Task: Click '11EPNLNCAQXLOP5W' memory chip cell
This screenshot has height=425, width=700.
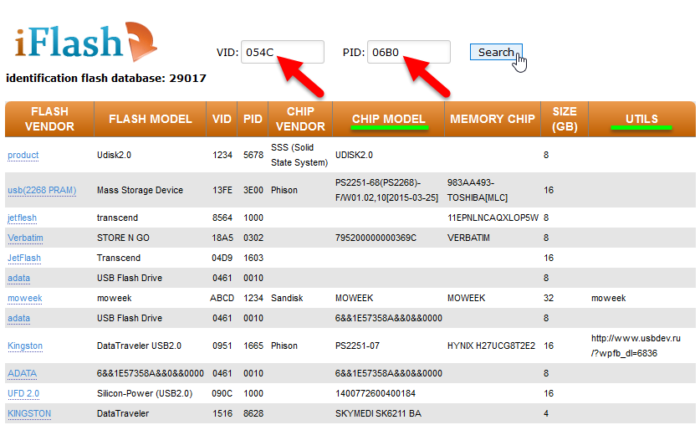Action: [493, 218]
